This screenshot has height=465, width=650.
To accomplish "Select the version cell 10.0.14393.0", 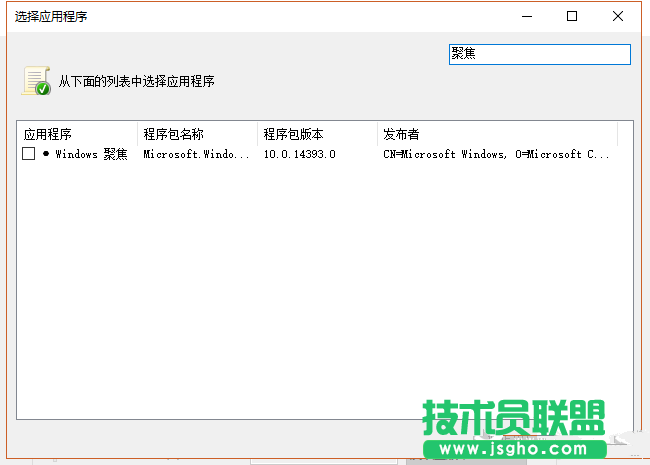I will 300,154.
